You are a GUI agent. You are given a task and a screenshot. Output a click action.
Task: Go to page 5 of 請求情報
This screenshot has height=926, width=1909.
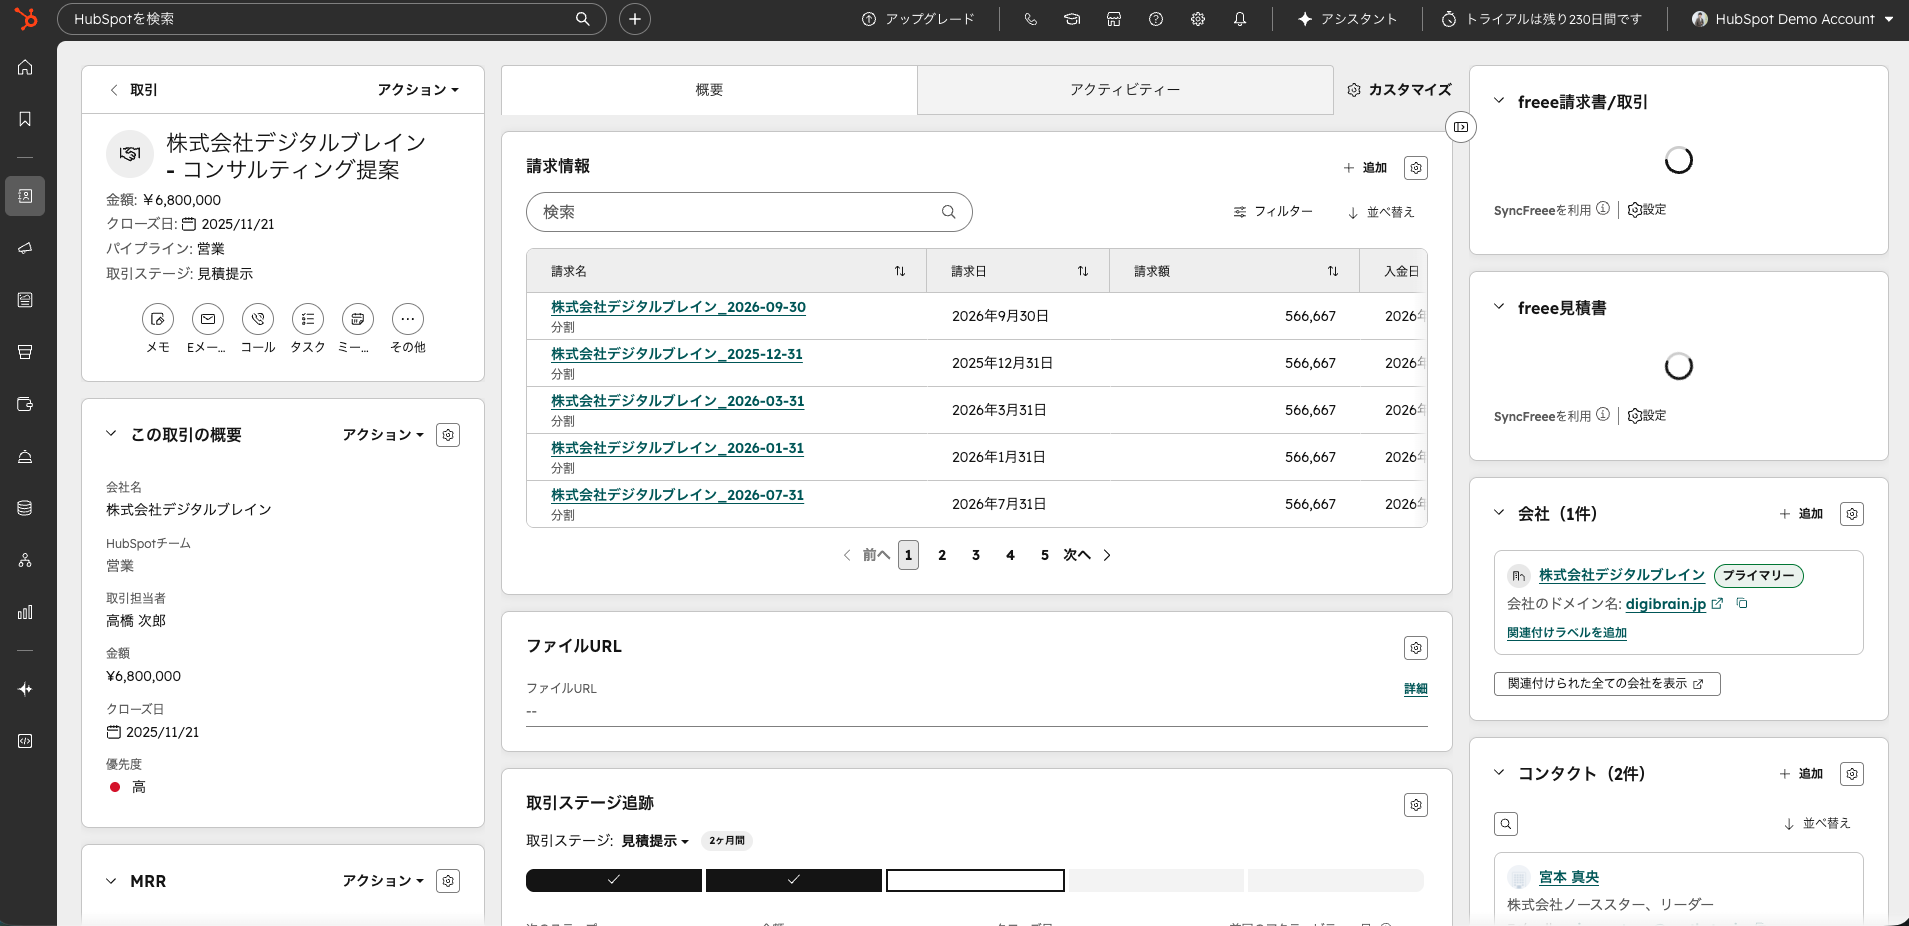(x=1044, y=555)
